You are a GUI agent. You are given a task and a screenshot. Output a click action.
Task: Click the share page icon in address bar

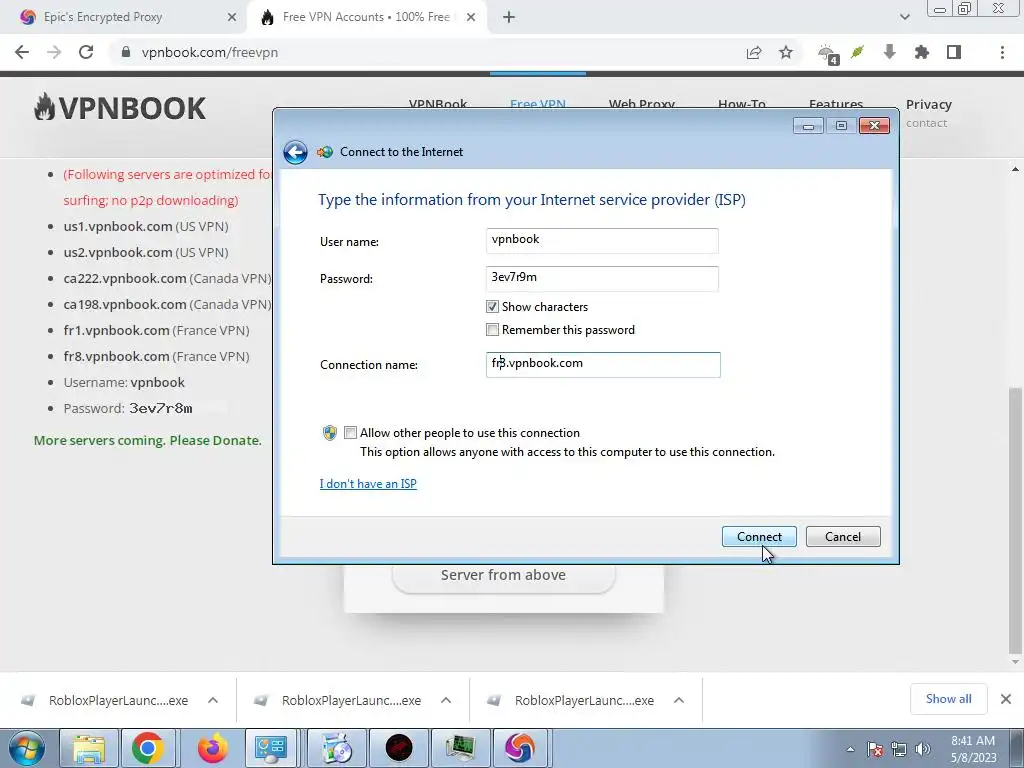(754, 52)
